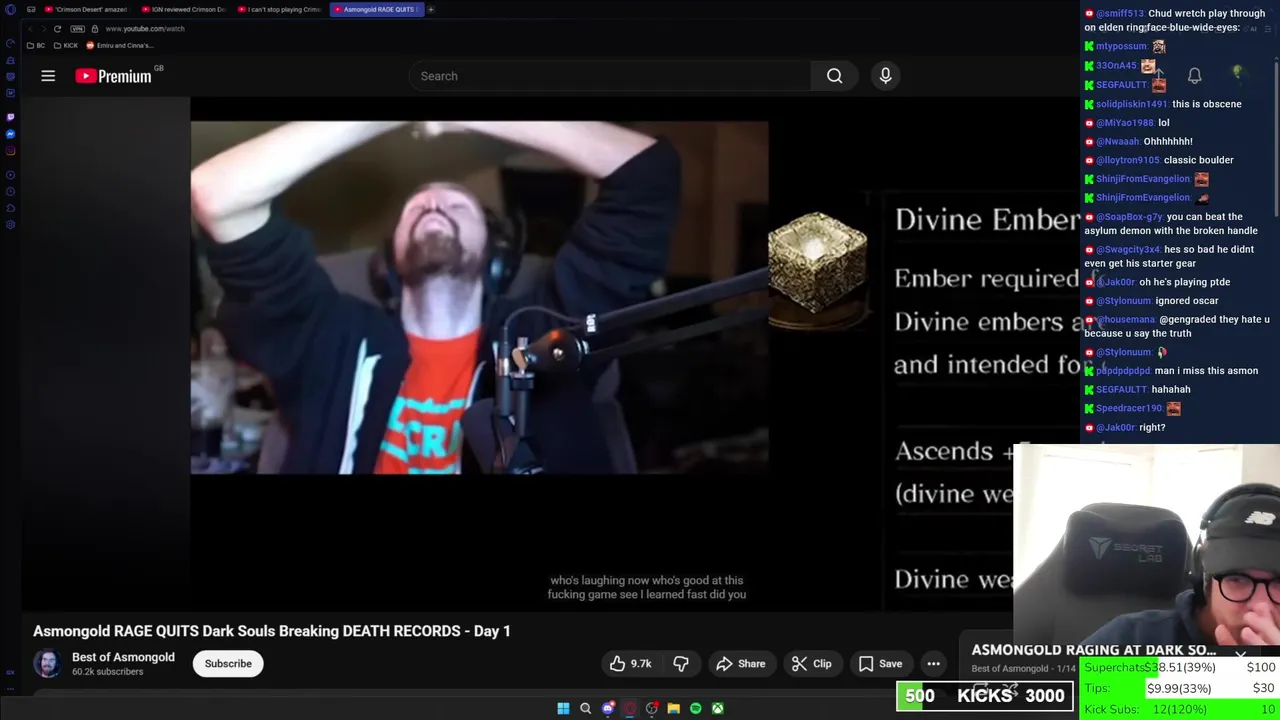Open Best of Asmongold channel avatar
This screenshot has height=720, width=1280.
(x=47, y=664)
